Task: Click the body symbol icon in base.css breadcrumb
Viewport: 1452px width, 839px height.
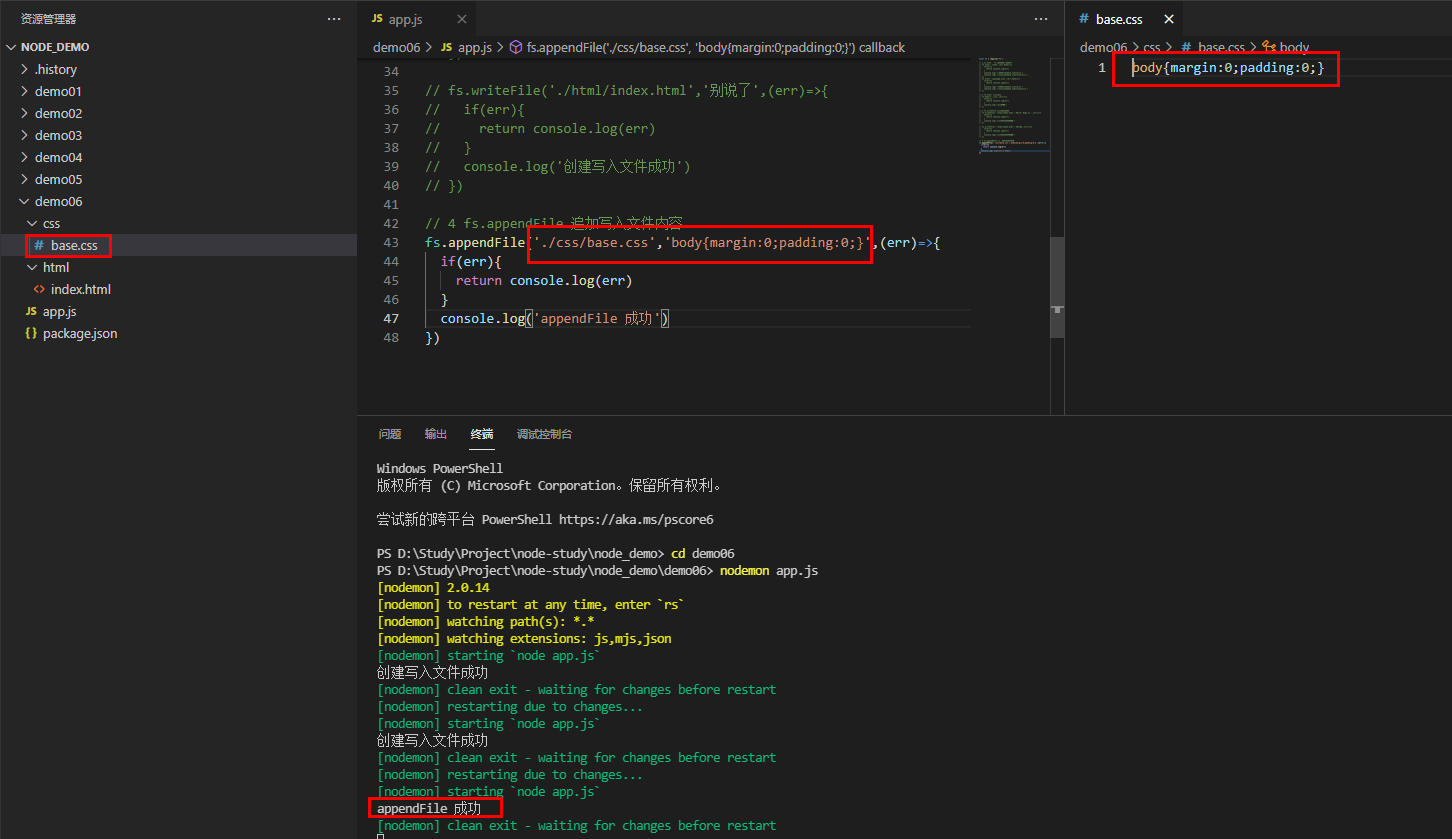Action: pos(1268,47)
